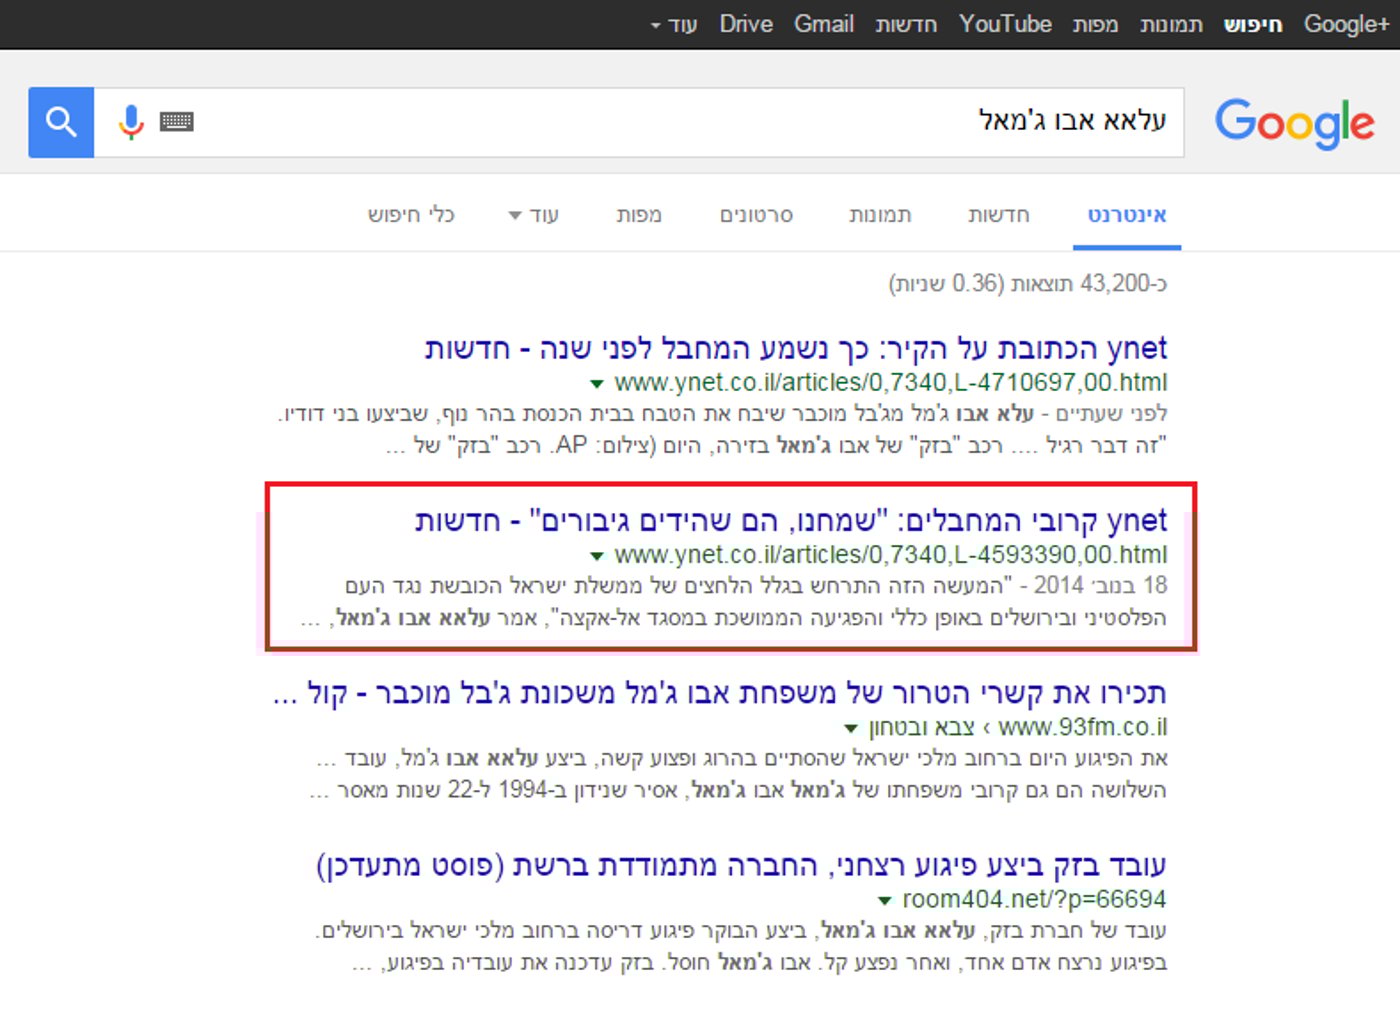The height and width of the screenshot is (1023, 1400).
Task: Open dropdown arrow beside www.93fm.co.il
Action: point(851,728)
